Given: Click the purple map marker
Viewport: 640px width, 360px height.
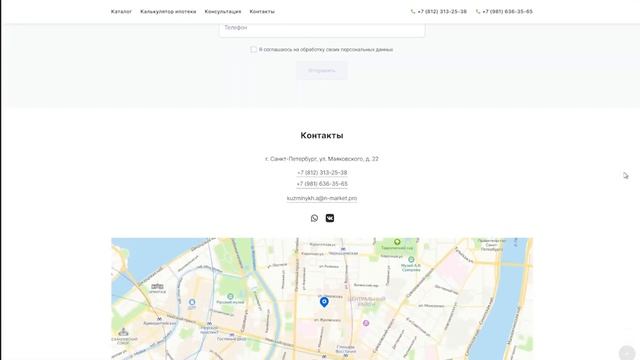Looking at the screenshot, I should coord(366,323).
